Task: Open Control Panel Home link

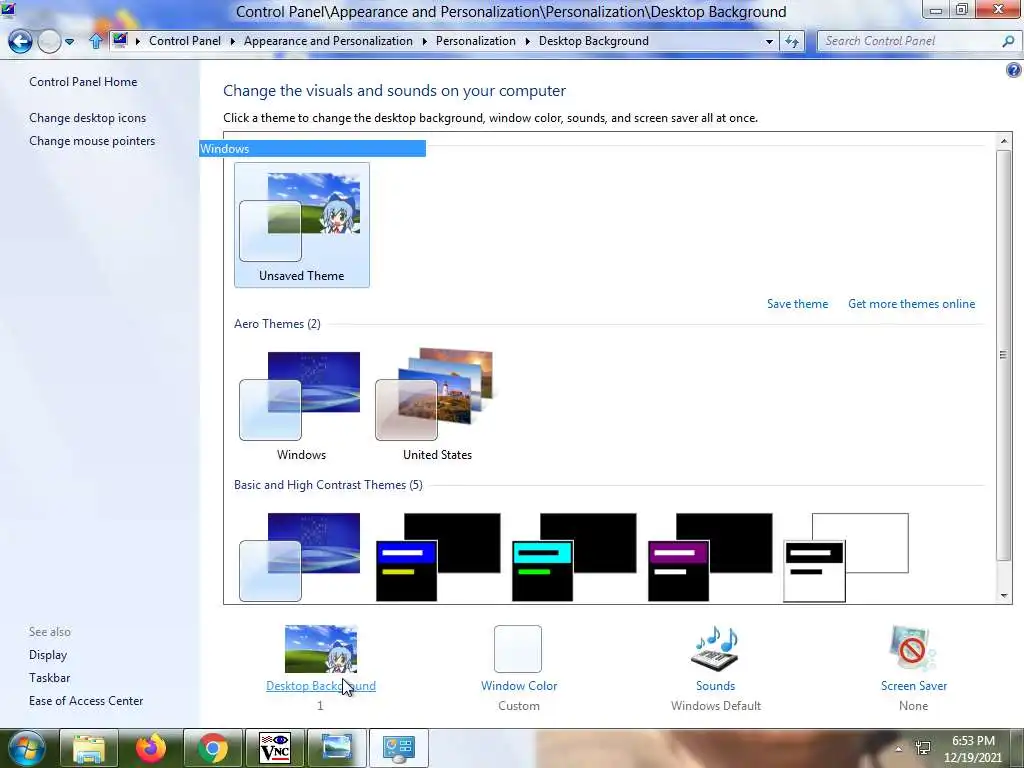Action: 83,82
